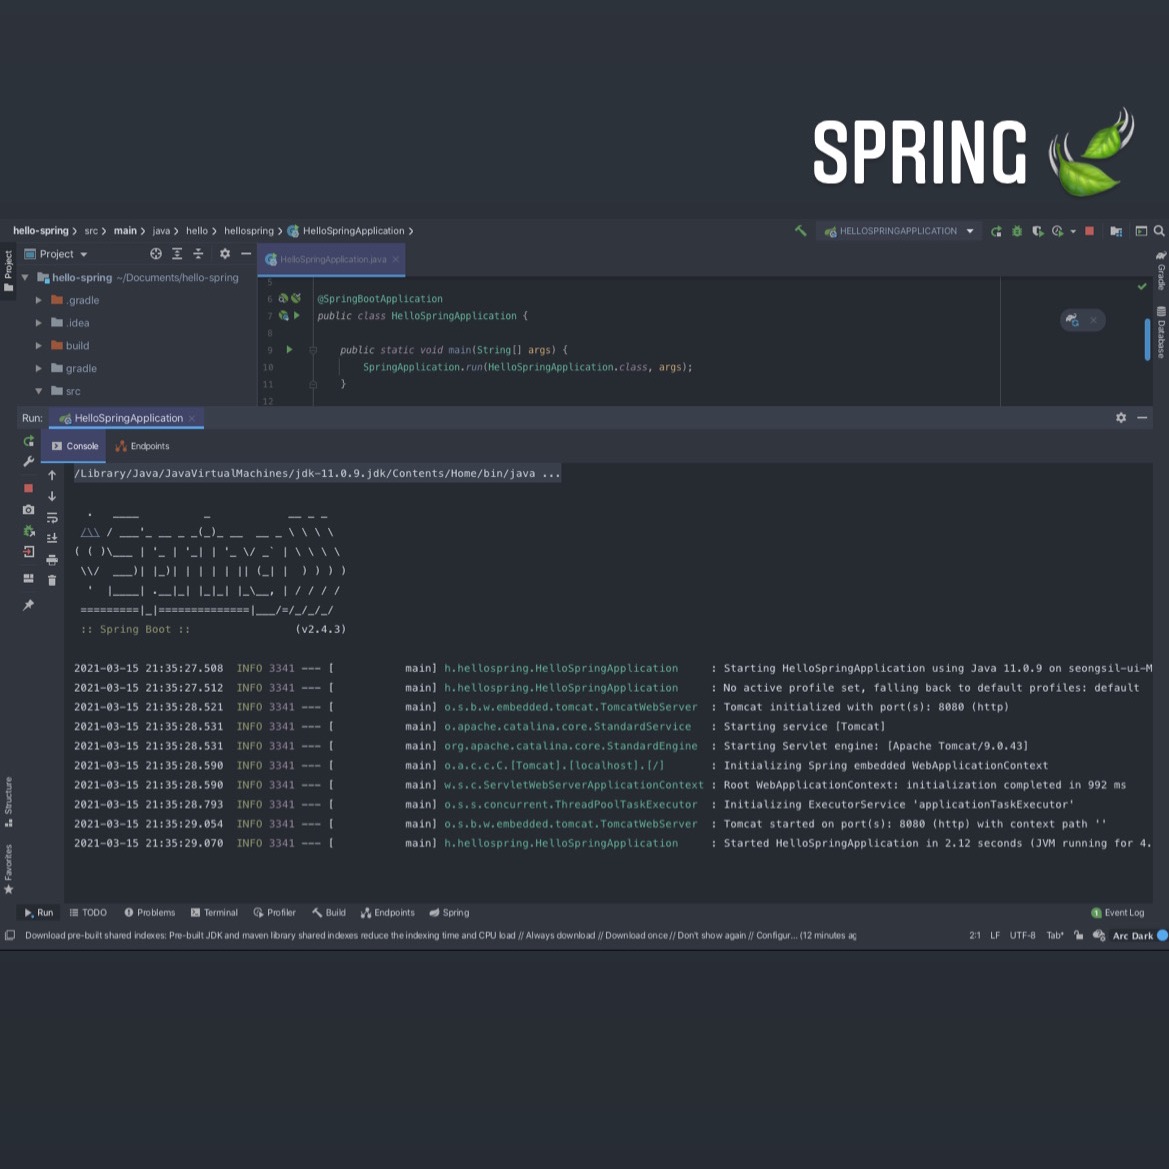Print console output with printer icon
This screenshot has width=1169, height=1169.
coord(52,559)
